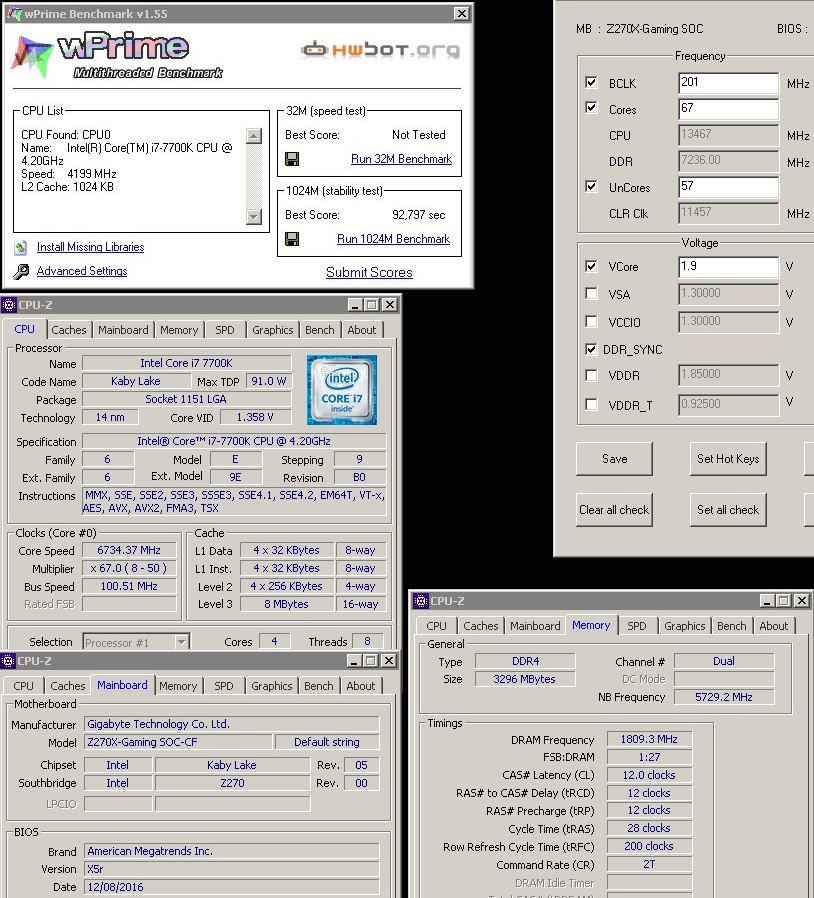Click the UnCores input field
The image size is (814, 898).
tap(728, 187)
